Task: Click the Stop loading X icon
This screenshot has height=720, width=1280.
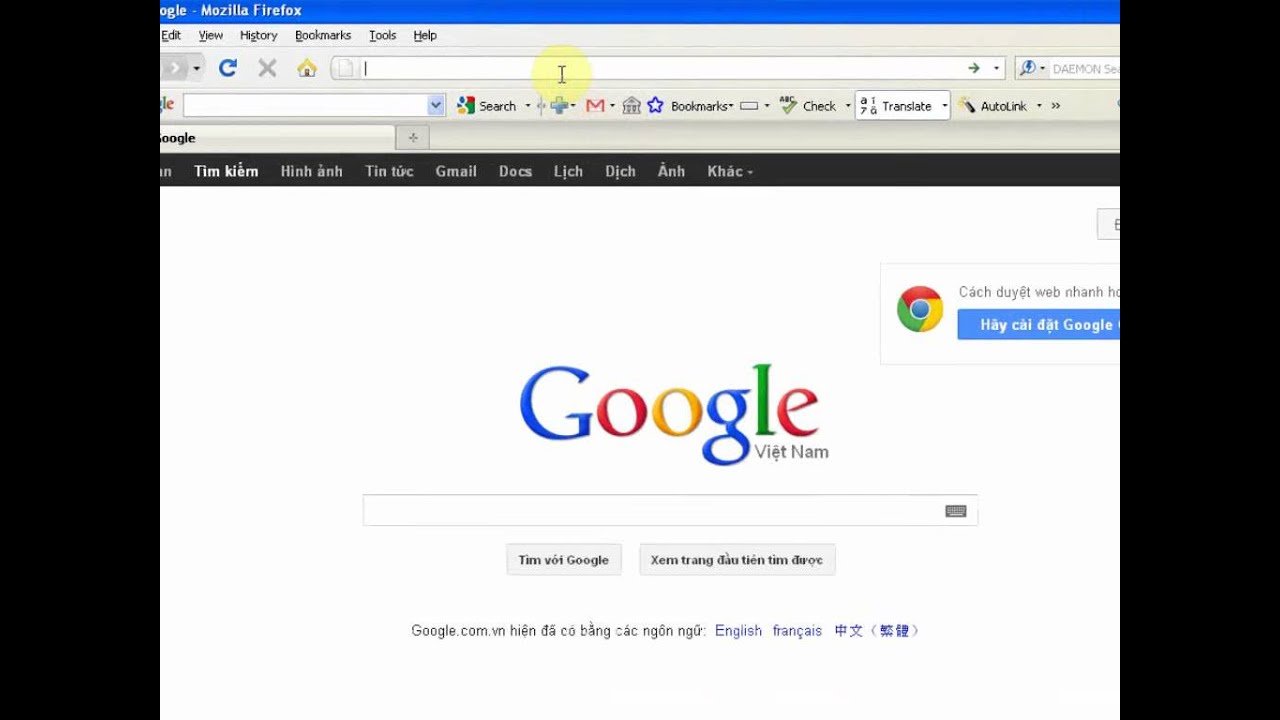Action: [267, 68]
